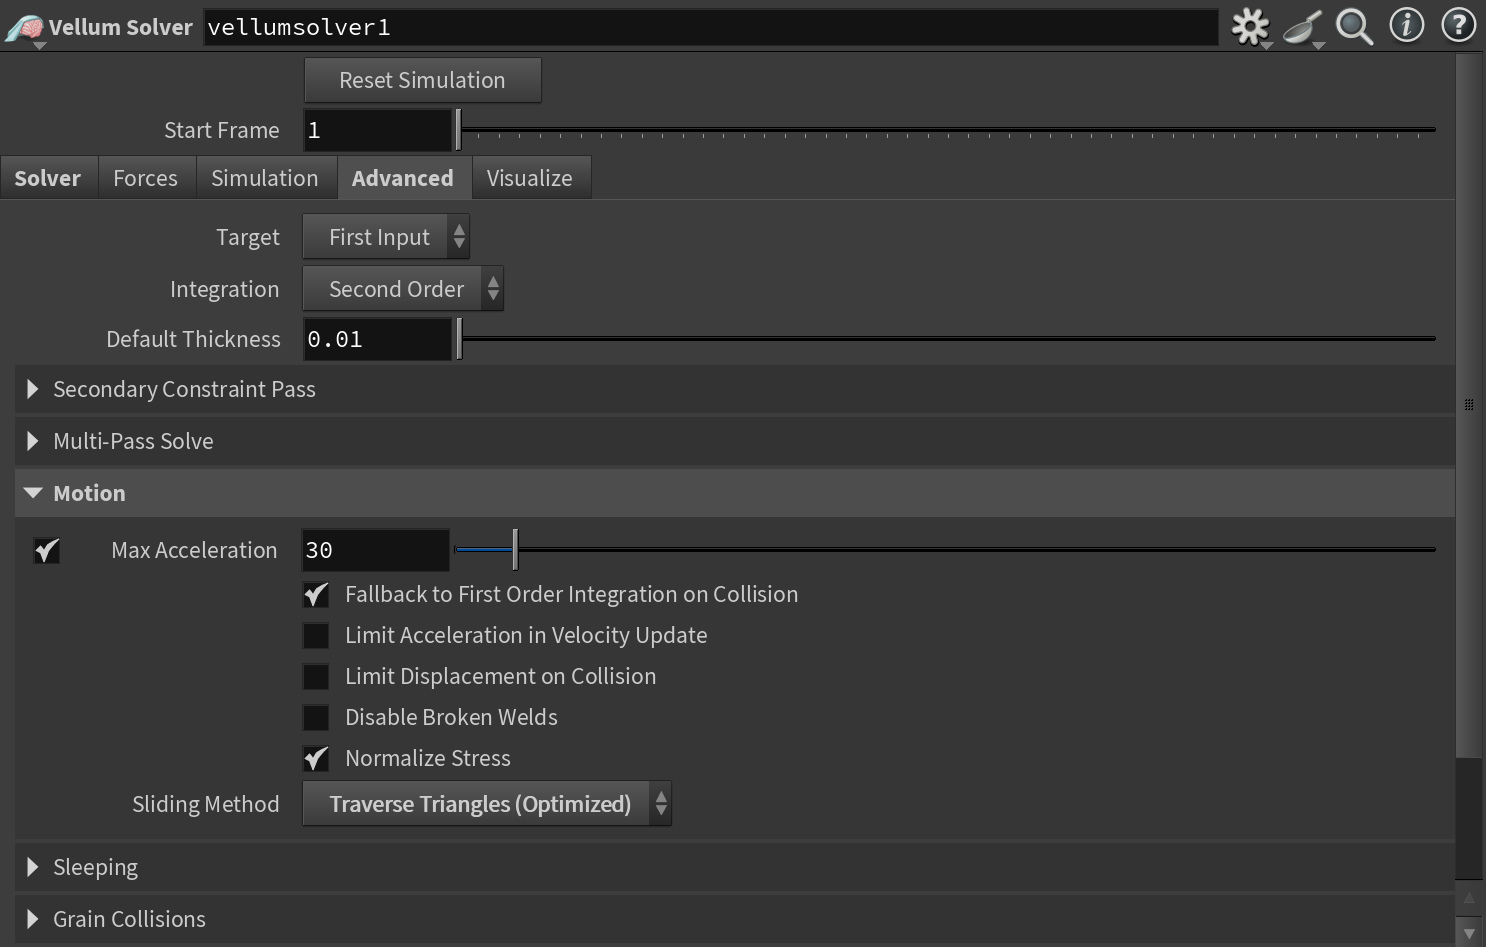Click the Reset Simulation button
Image resolution: width=1486 pixels, height=947 pixels.
coord(423,80)
